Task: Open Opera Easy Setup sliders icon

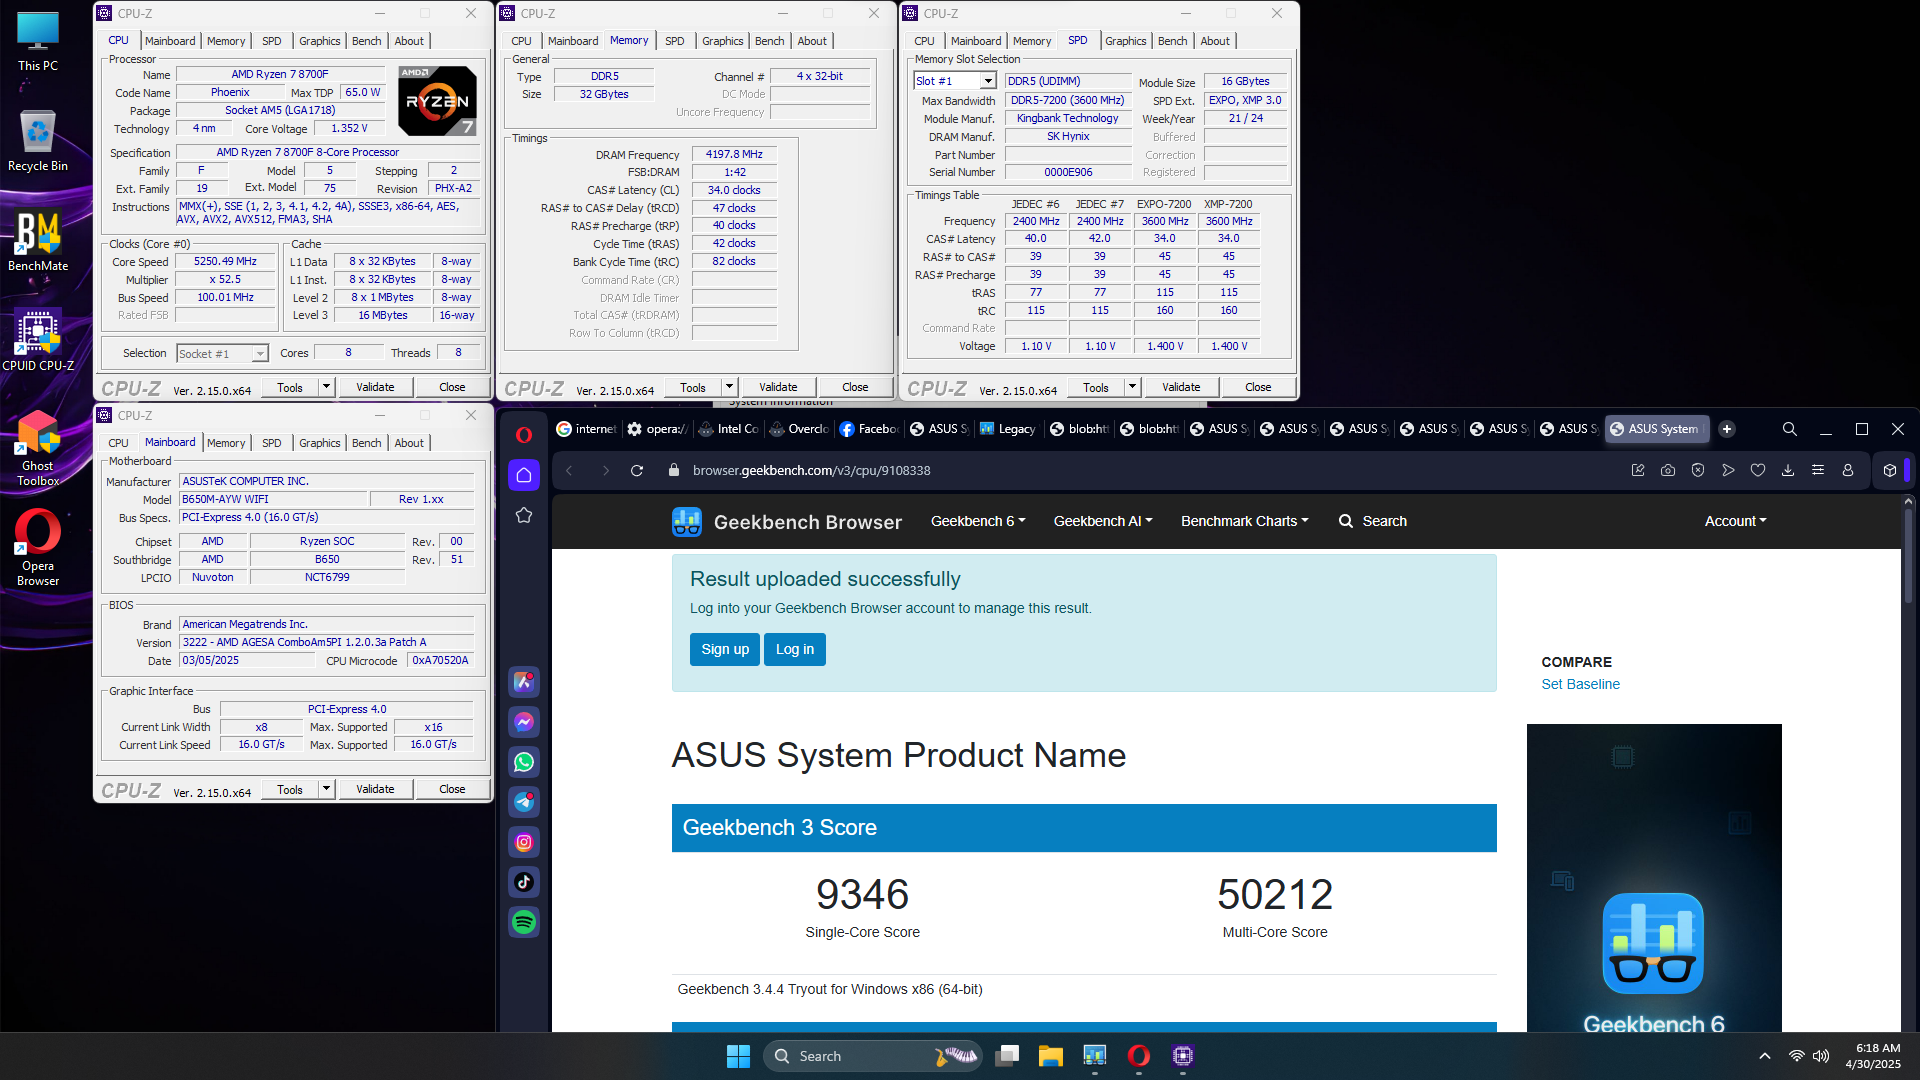Action: click(x=1818, y=470)
